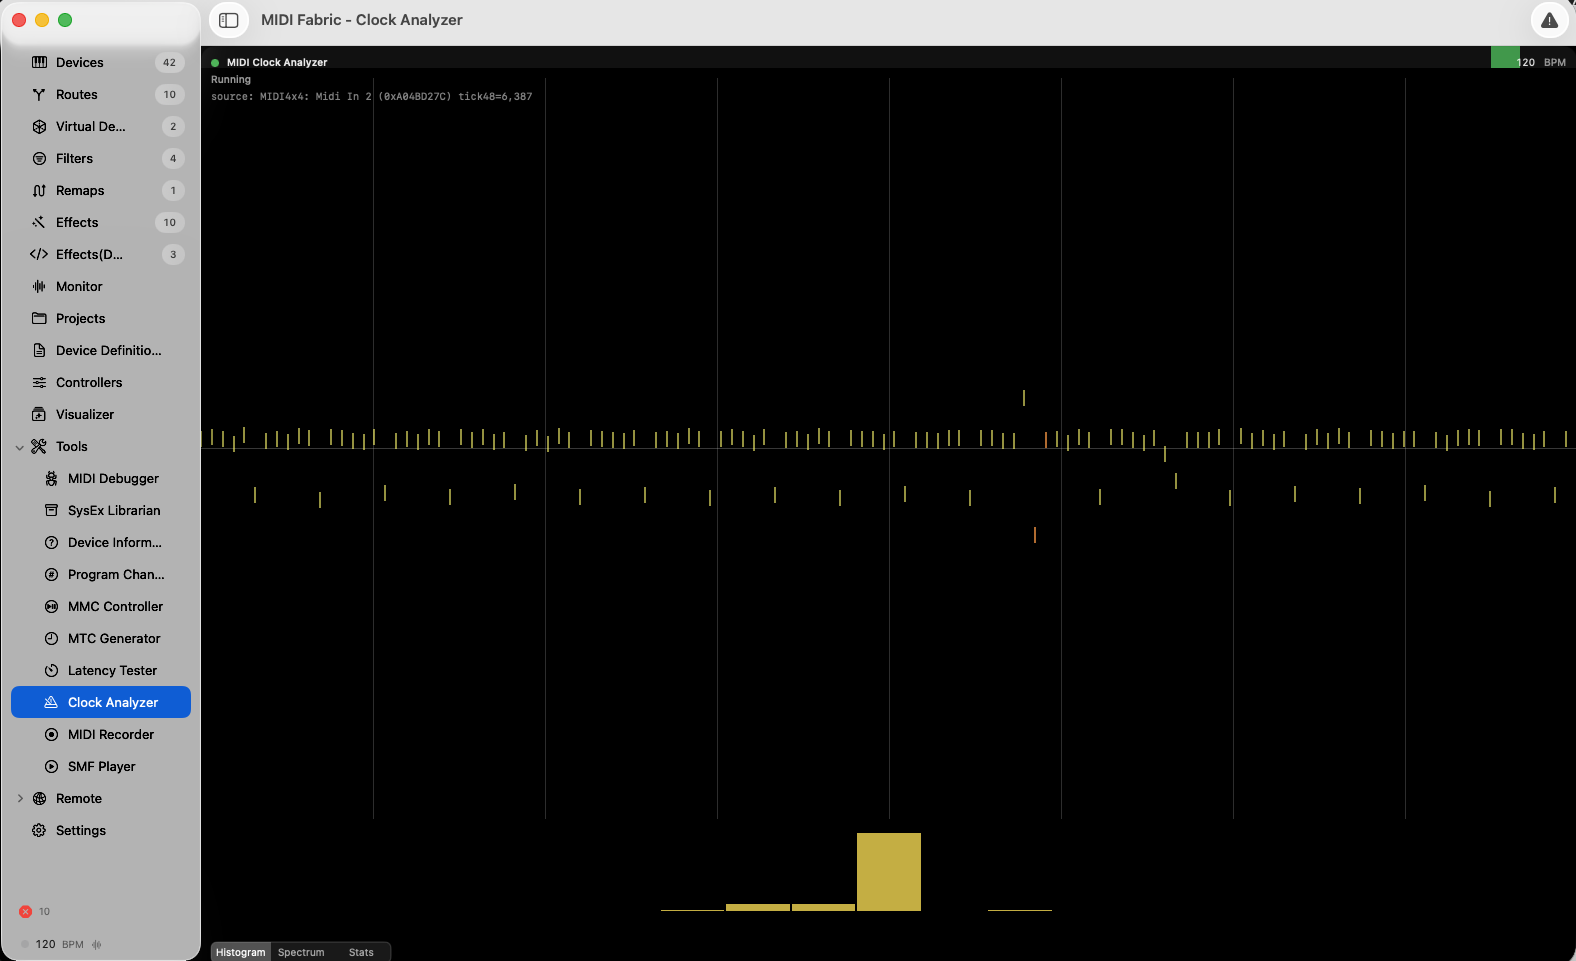The image size is (1576, 961).
Task: Select the Monitor sidebar item
Action: (x=101, y=286)
